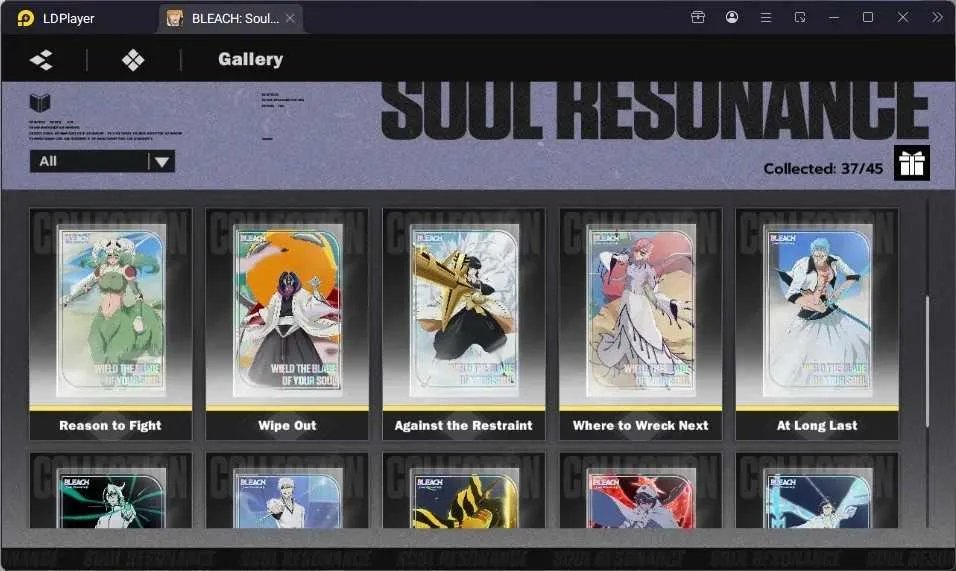The width and height of the screenshot is (956, 571).
Task: Select the Against the Restraint label
Action: coord(463,425)
